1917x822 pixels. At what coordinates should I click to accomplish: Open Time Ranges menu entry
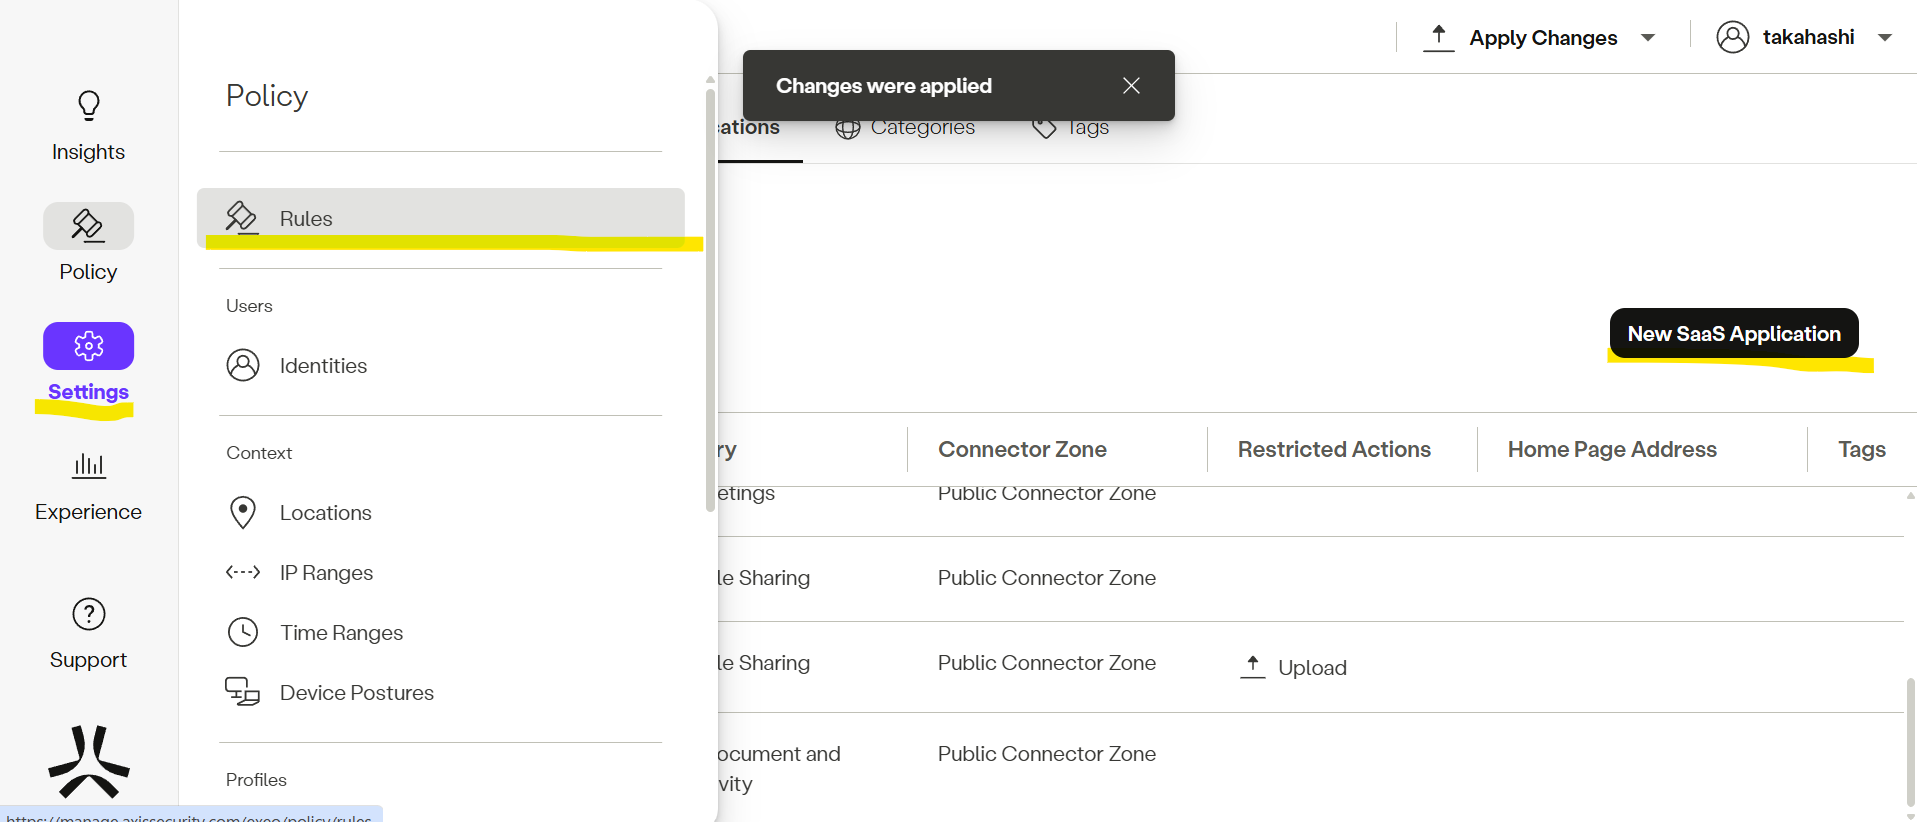click(341, 633)
